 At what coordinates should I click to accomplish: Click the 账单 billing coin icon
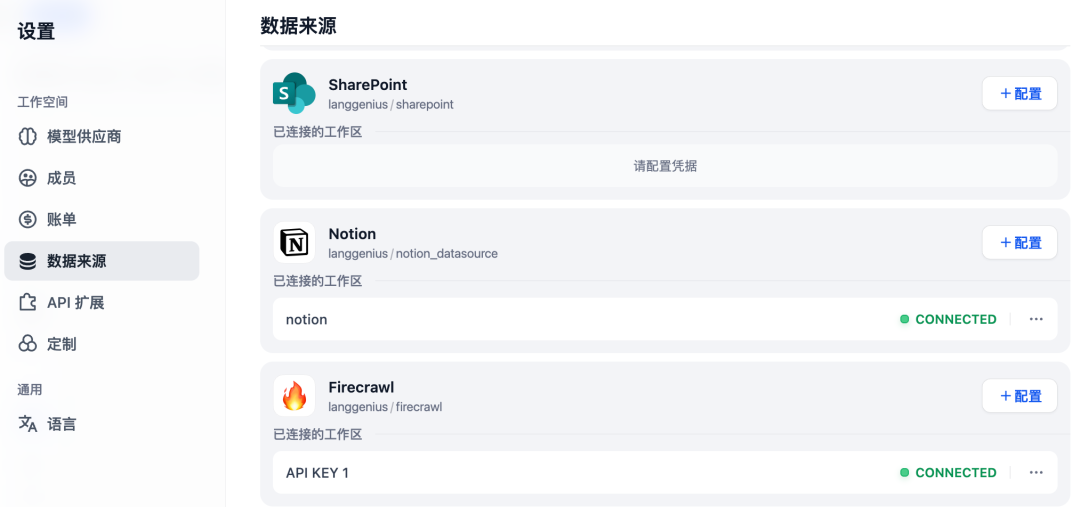point(28,220)
